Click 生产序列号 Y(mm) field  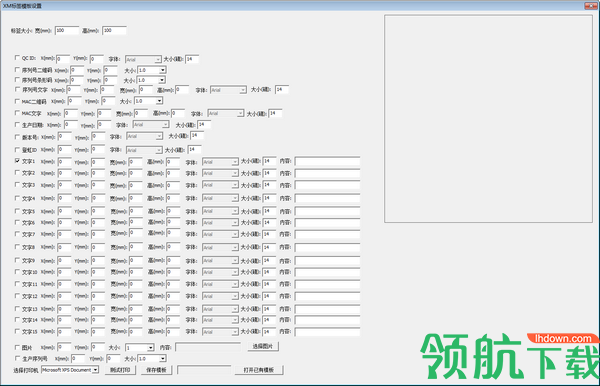(x=113, y=358)
